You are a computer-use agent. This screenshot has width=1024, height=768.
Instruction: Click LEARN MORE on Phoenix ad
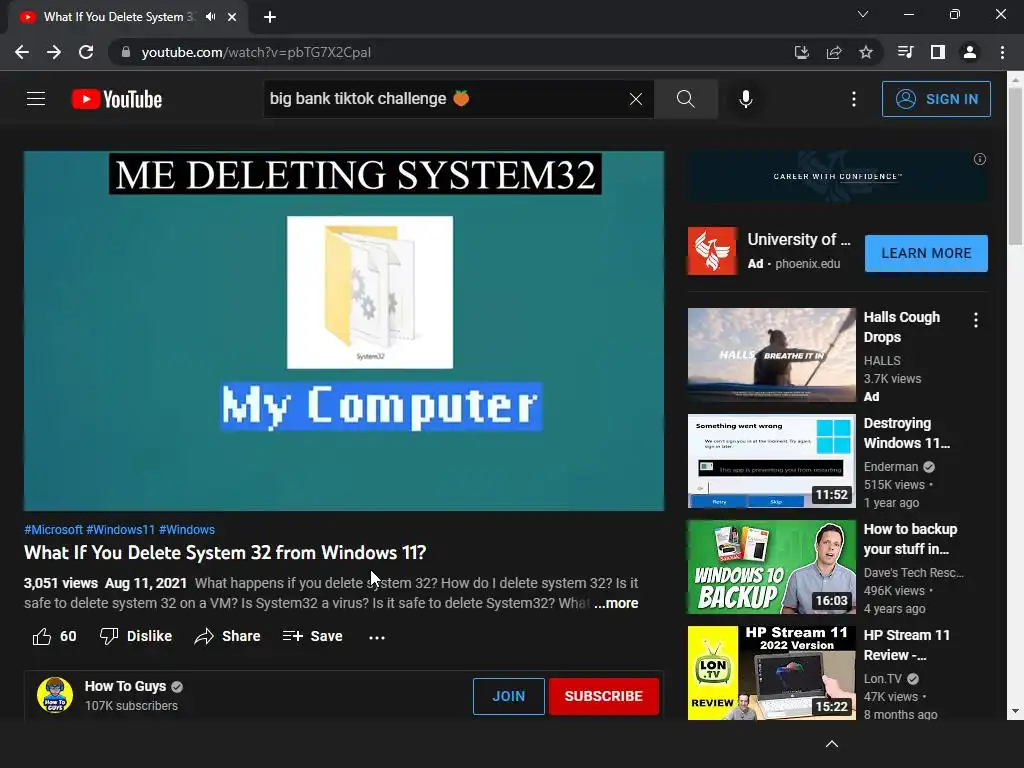926,253
